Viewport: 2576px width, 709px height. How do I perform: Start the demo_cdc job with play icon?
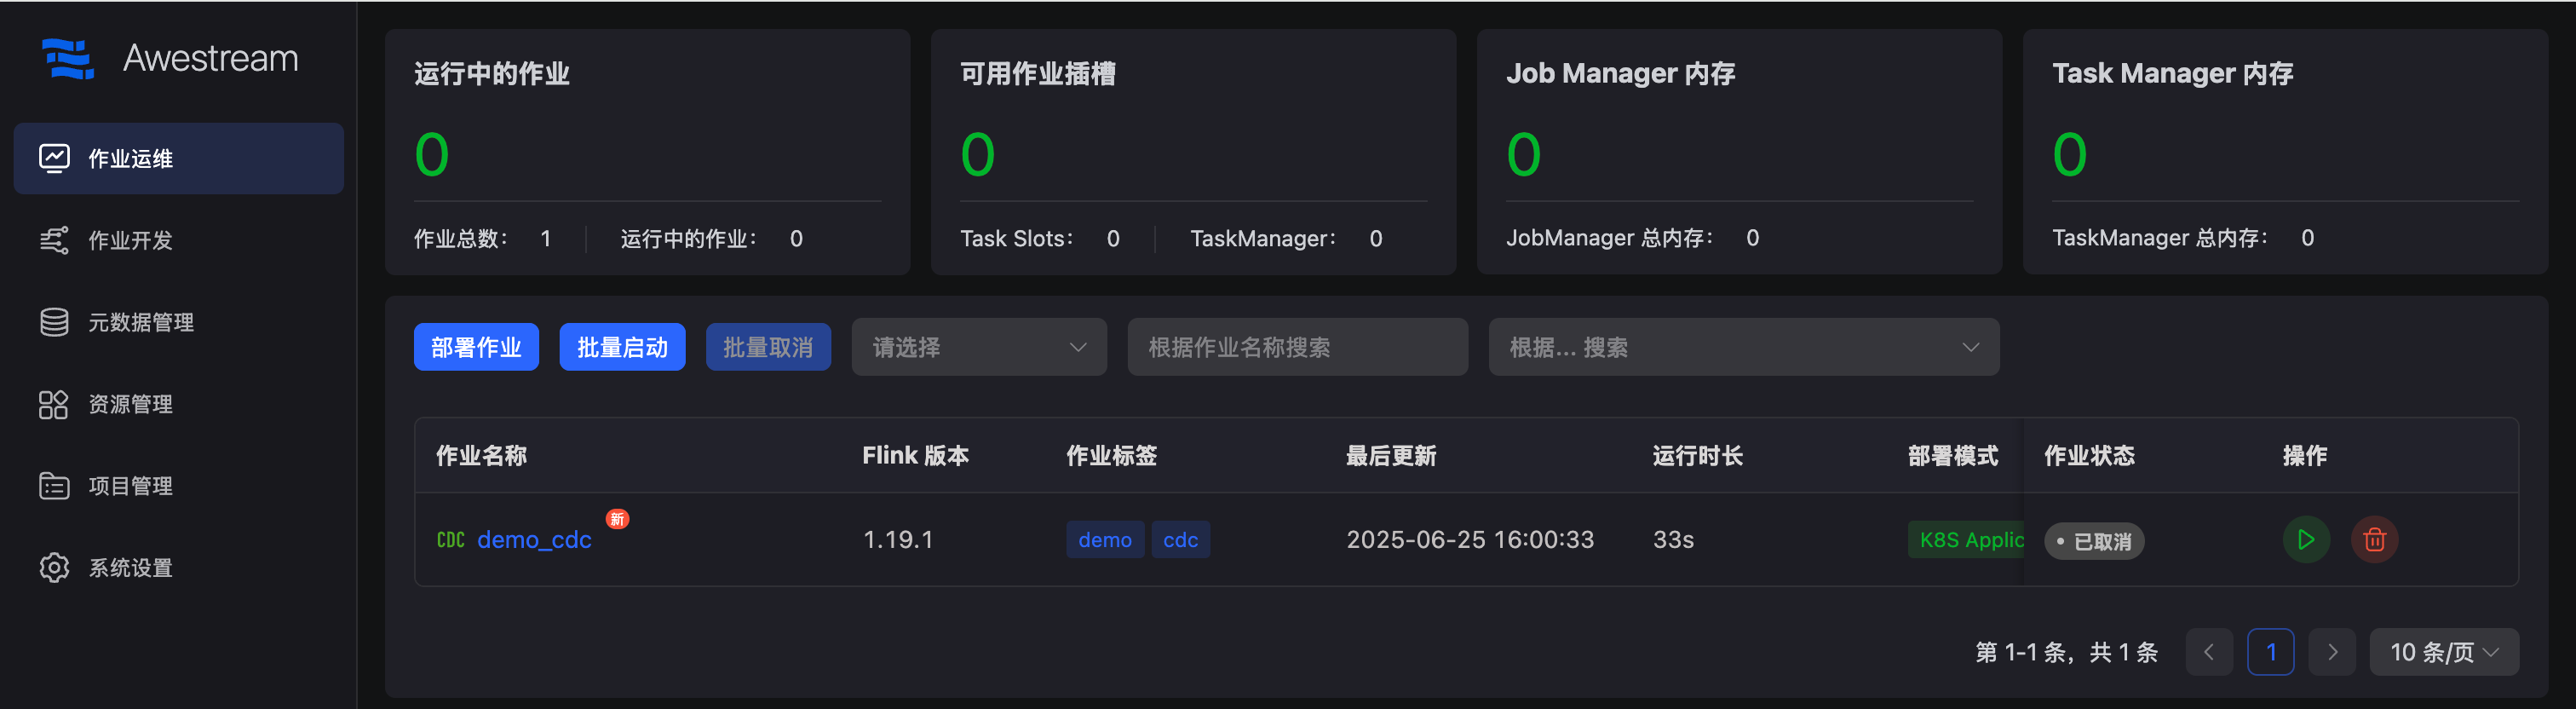point(2305,540)
